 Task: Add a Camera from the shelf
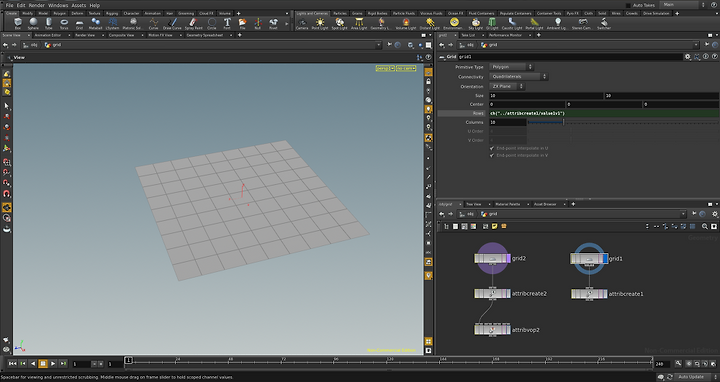coord(302,23)
